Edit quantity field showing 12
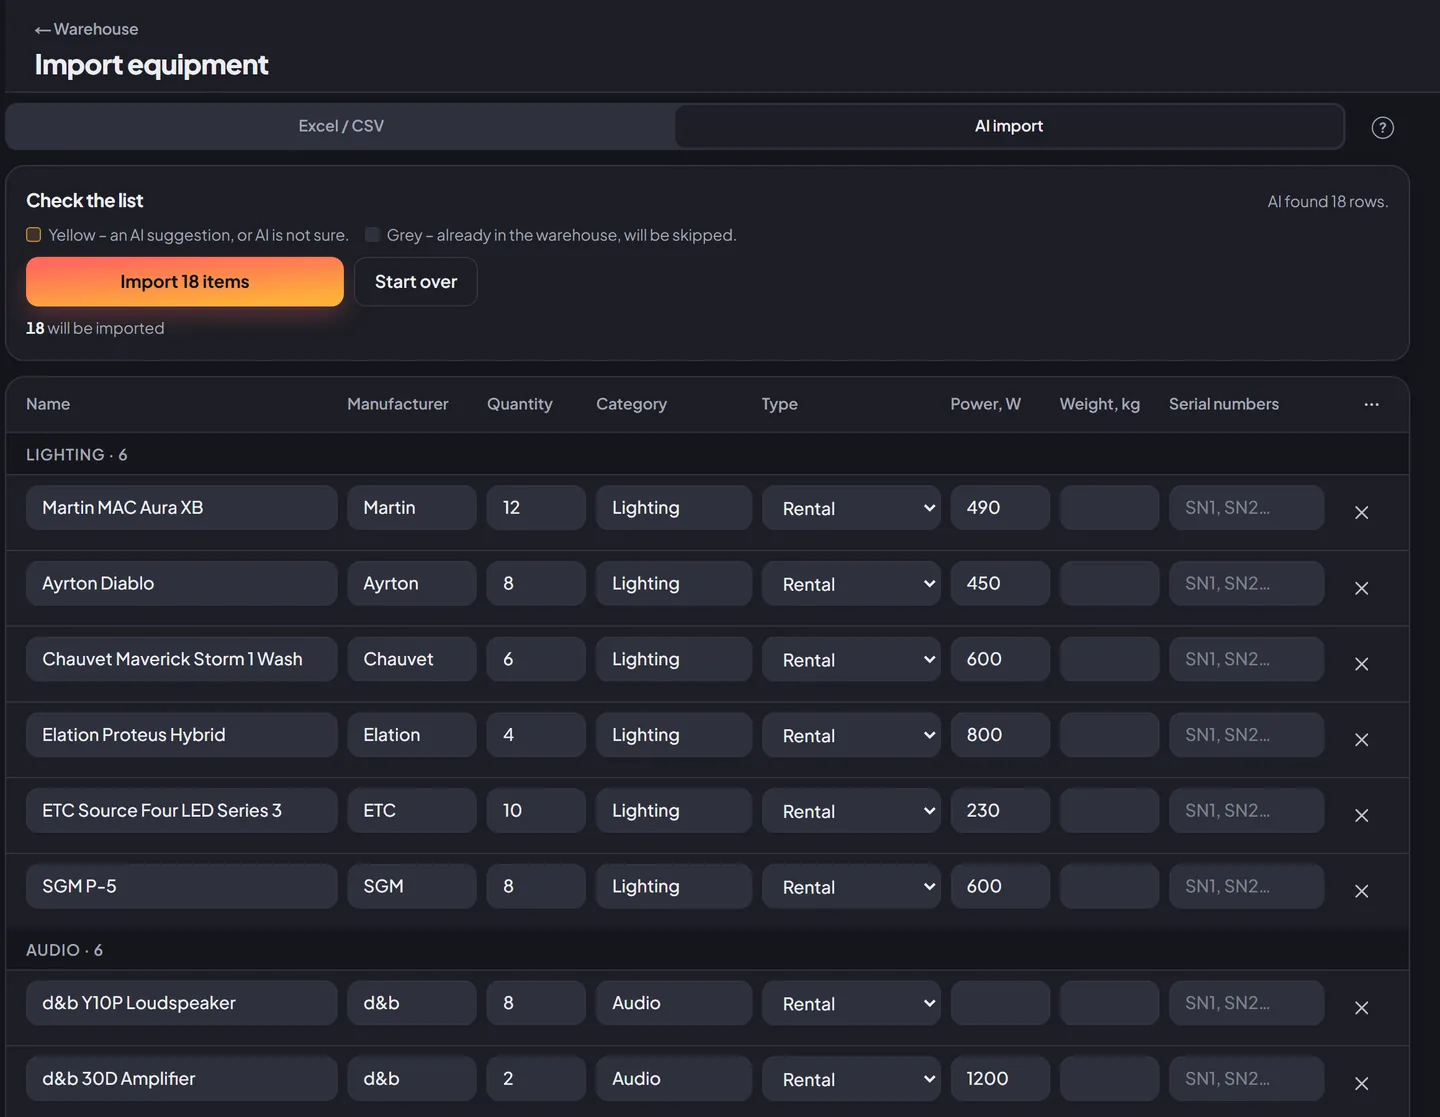This screenshot has width=1440, height=1117. (x=536, y=508)
